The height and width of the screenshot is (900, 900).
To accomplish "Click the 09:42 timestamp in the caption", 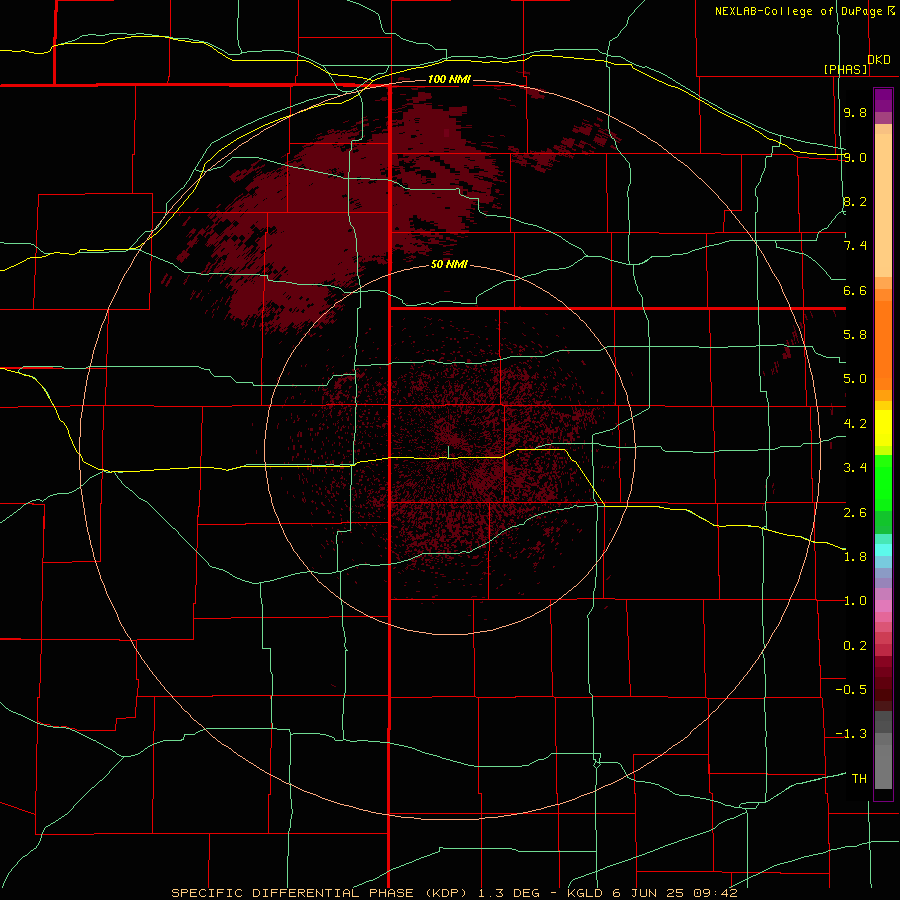I will click(715, 893).
